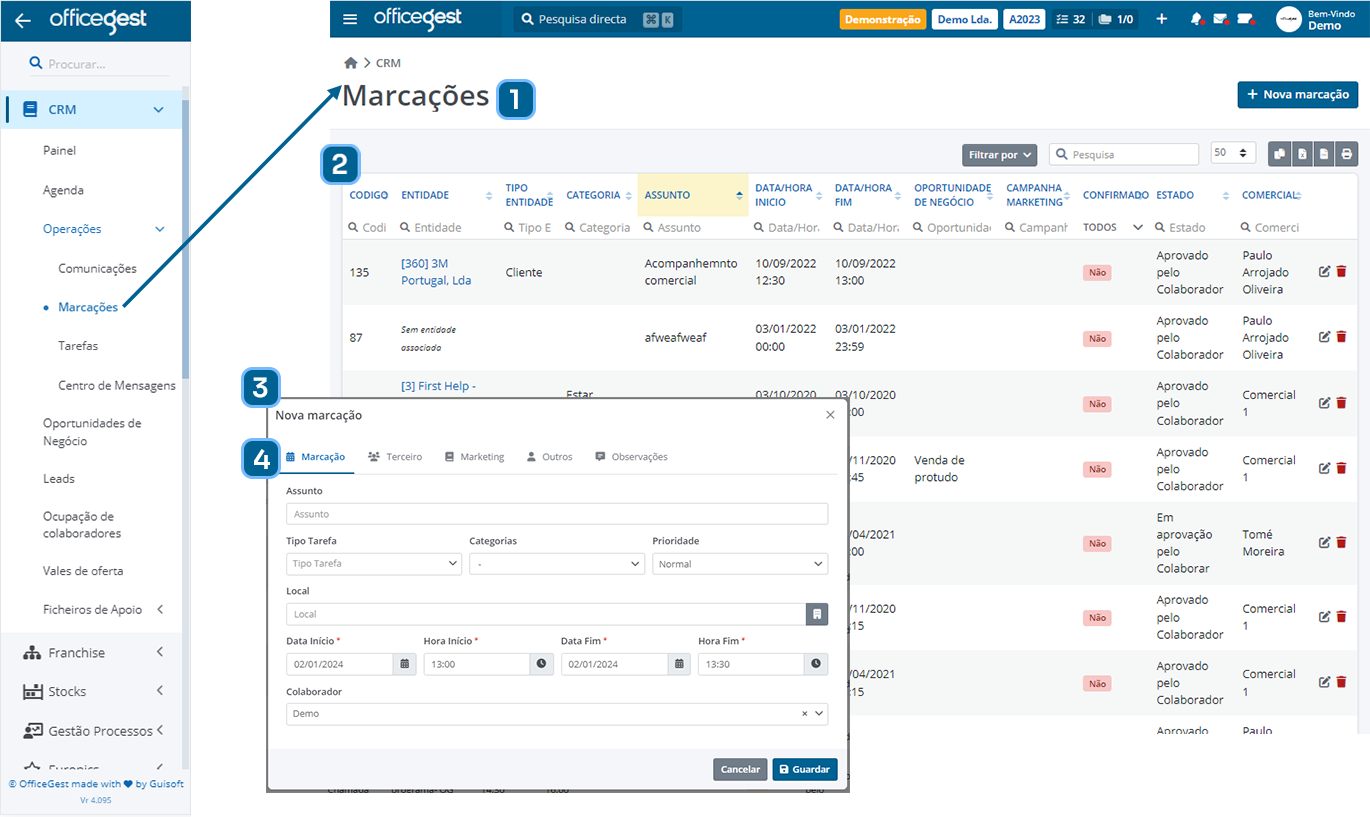Open the Tipo Tarefa dropdown
The height and width of the screenshot is (817, 1370).
[373, 563]
